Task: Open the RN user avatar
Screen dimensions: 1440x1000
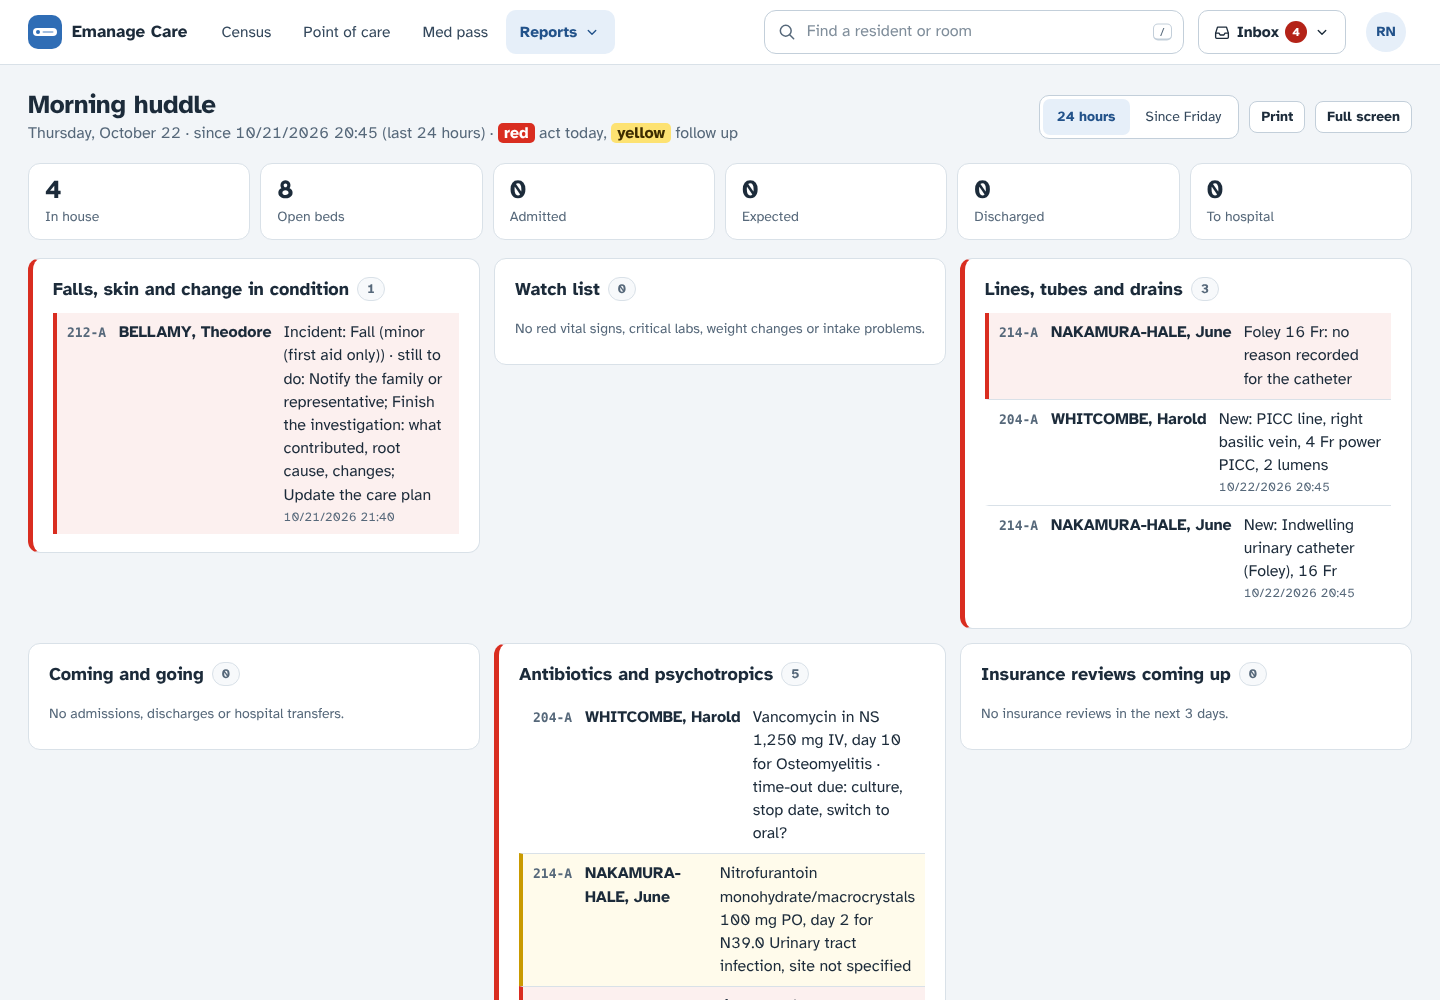Action: (x=1386, y=32)
